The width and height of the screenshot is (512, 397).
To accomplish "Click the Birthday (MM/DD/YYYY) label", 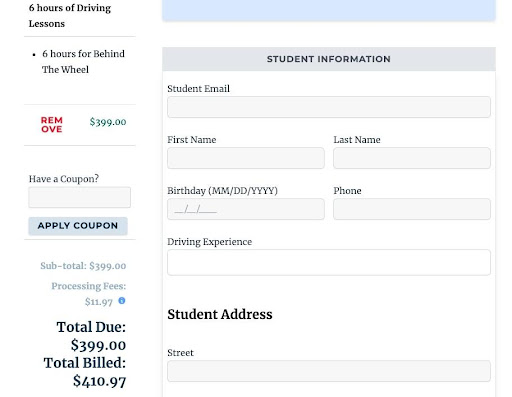I will point(222,191).
